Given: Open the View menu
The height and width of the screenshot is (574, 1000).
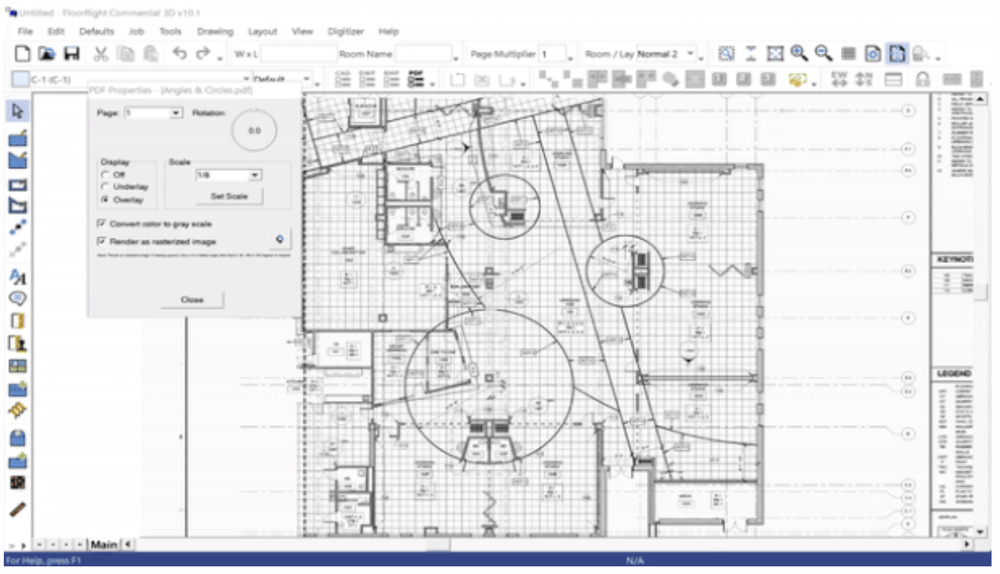Looking at the screenshot, I should 302,31.
